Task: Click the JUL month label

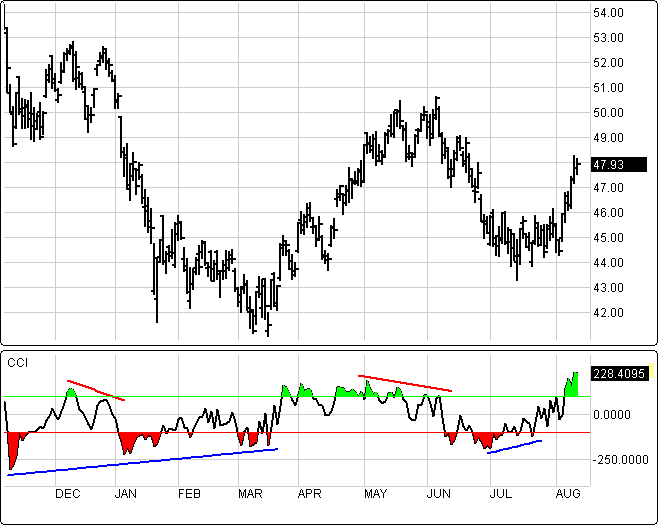Action: point(500,494)
